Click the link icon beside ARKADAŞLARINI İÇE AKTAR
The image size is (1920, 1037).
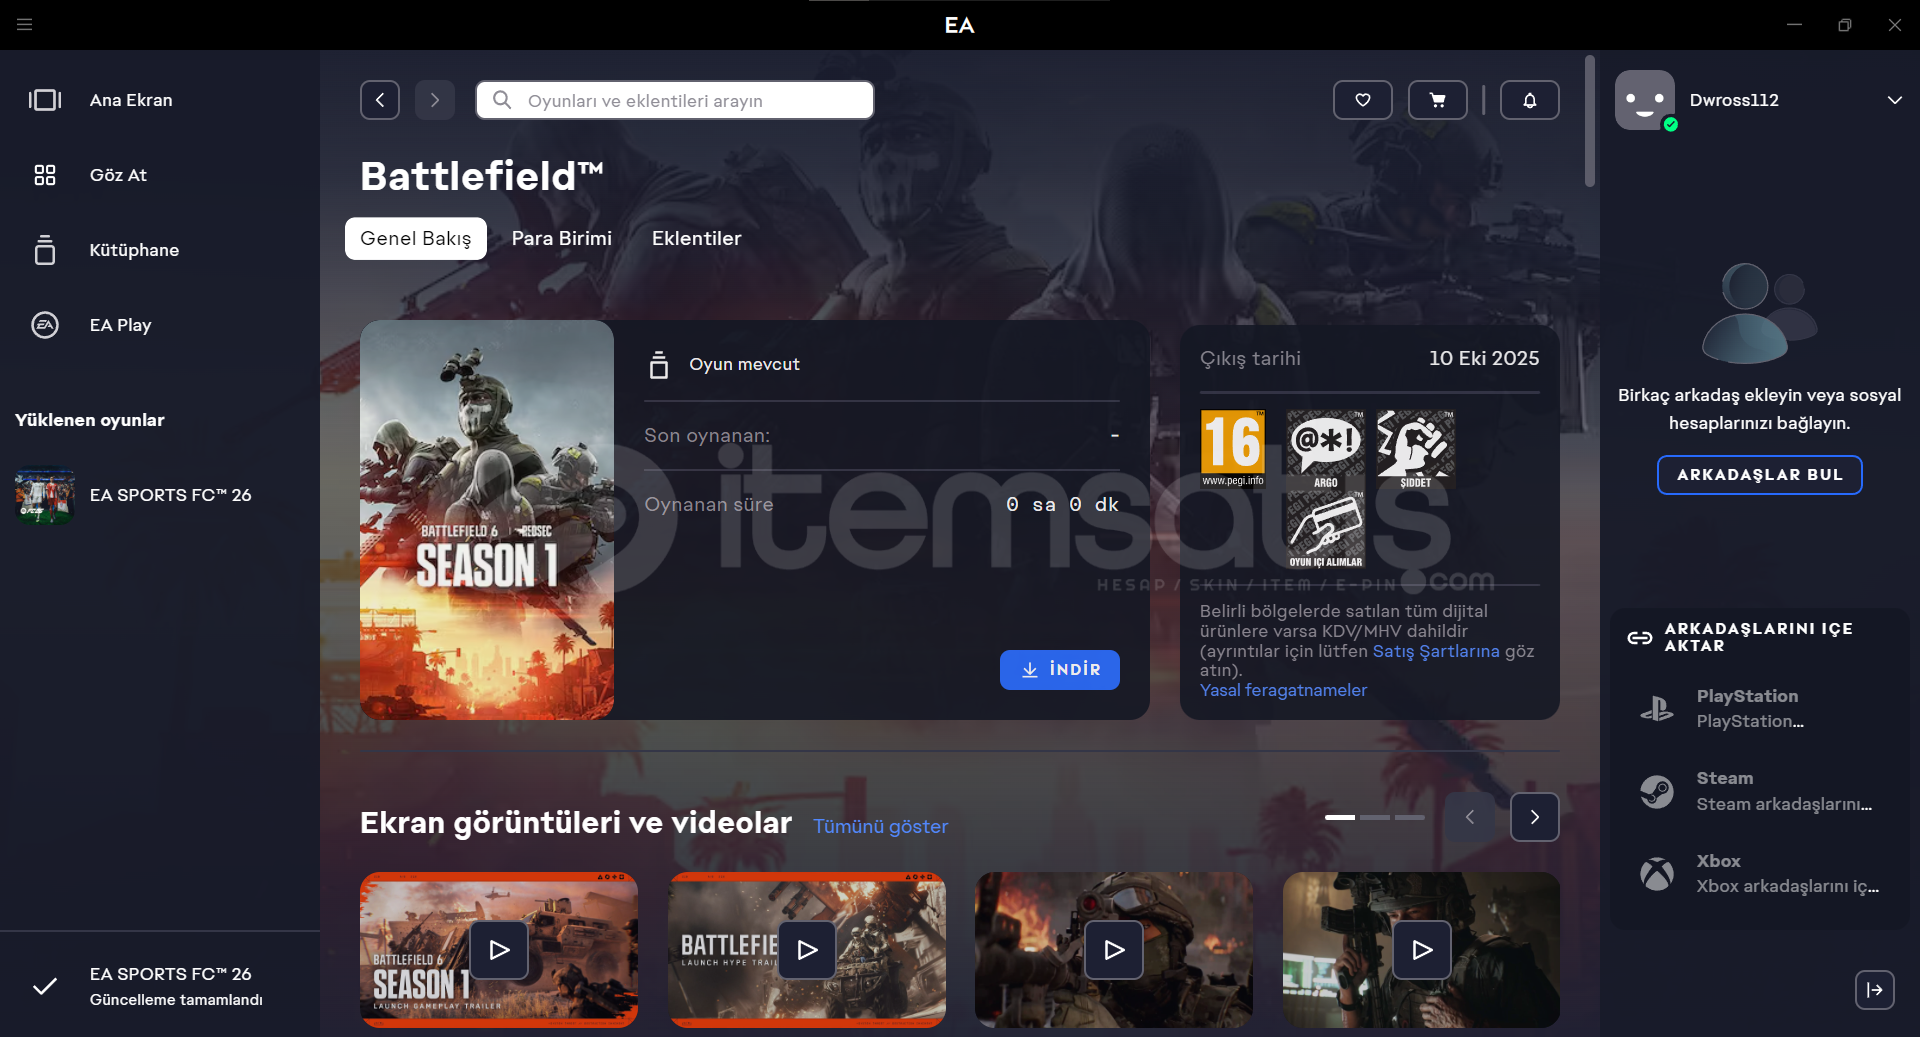(1640, 637)
